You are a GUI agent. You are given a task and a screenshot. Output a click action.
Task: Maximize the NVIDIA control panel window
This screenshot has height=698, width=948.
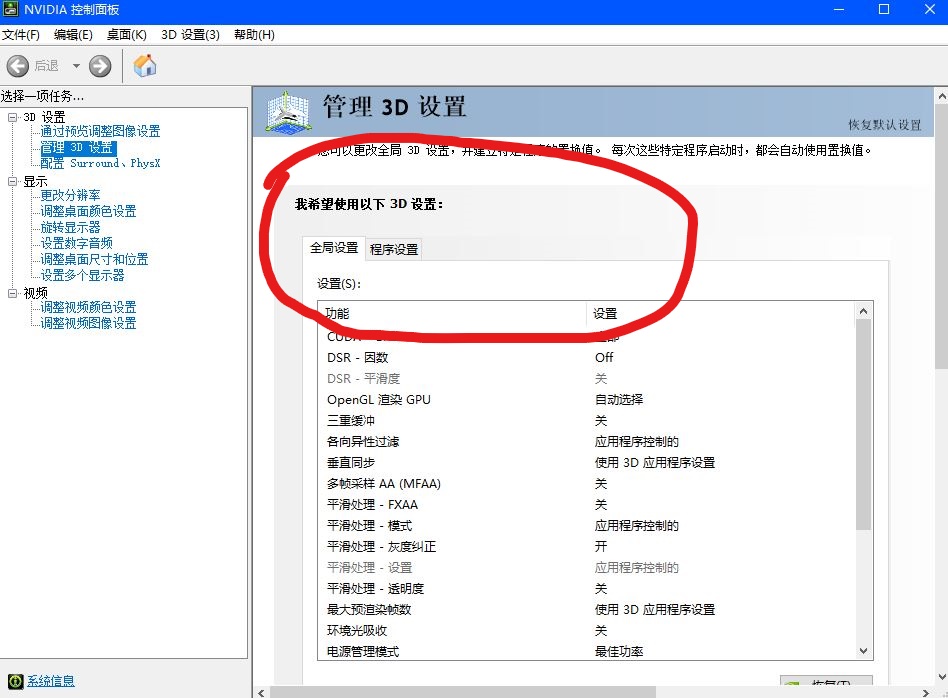tap(884, 10)
